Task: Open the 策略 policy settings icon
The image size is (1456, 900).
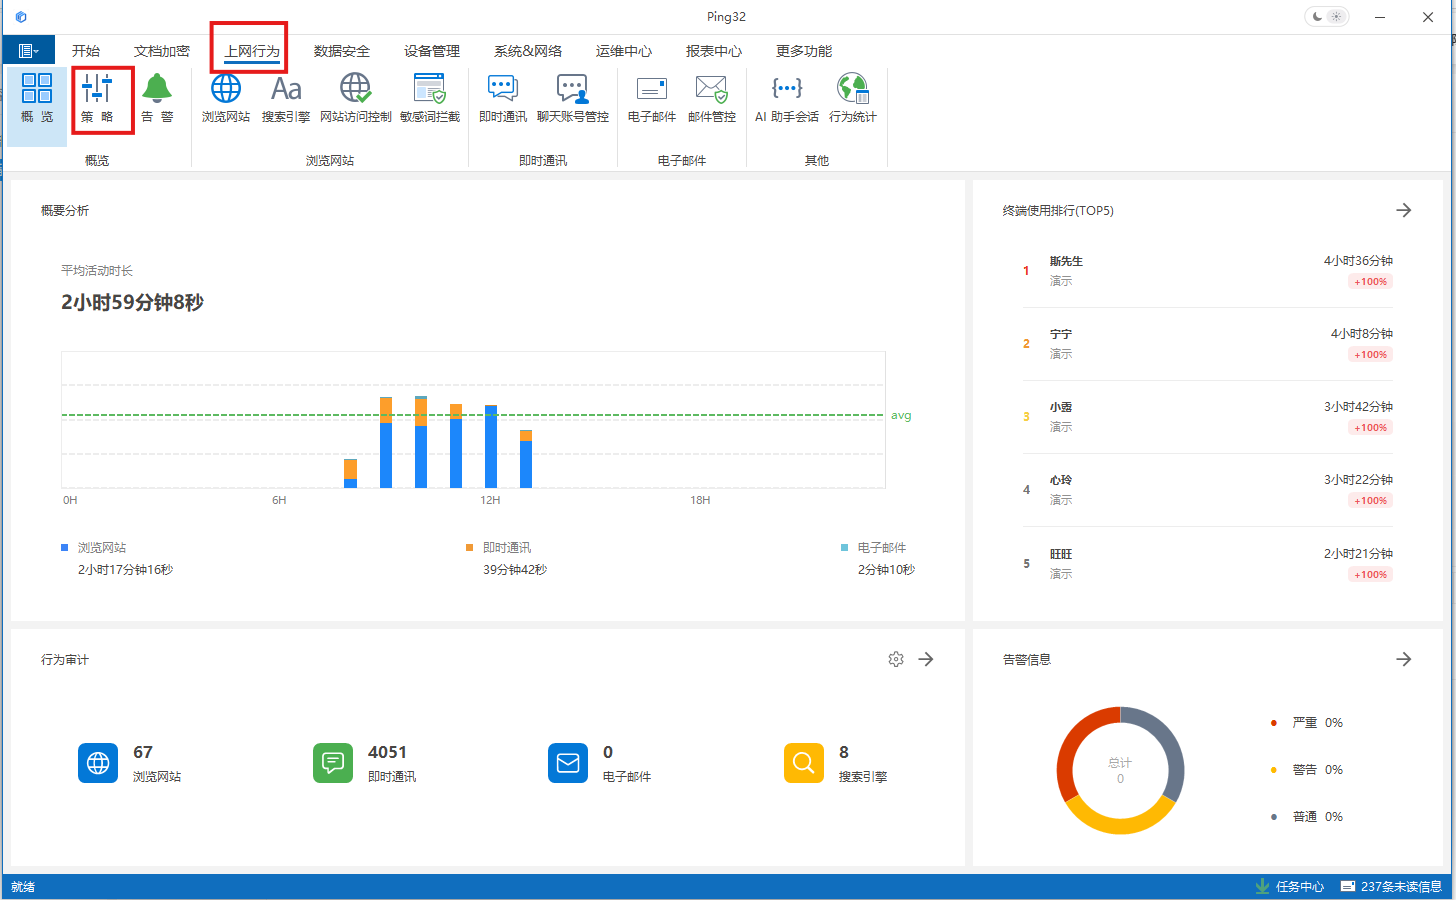Action: tap(97, 98)
